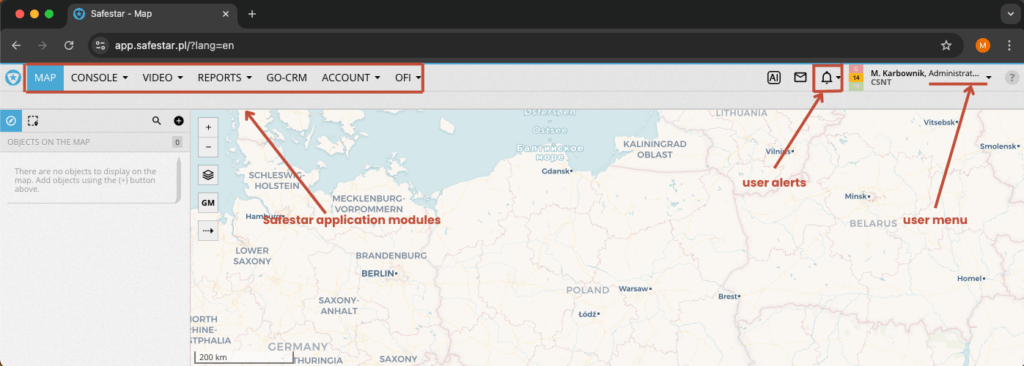Click the dashed arrow map tool

pyautogui.click(x=208, y=231)
